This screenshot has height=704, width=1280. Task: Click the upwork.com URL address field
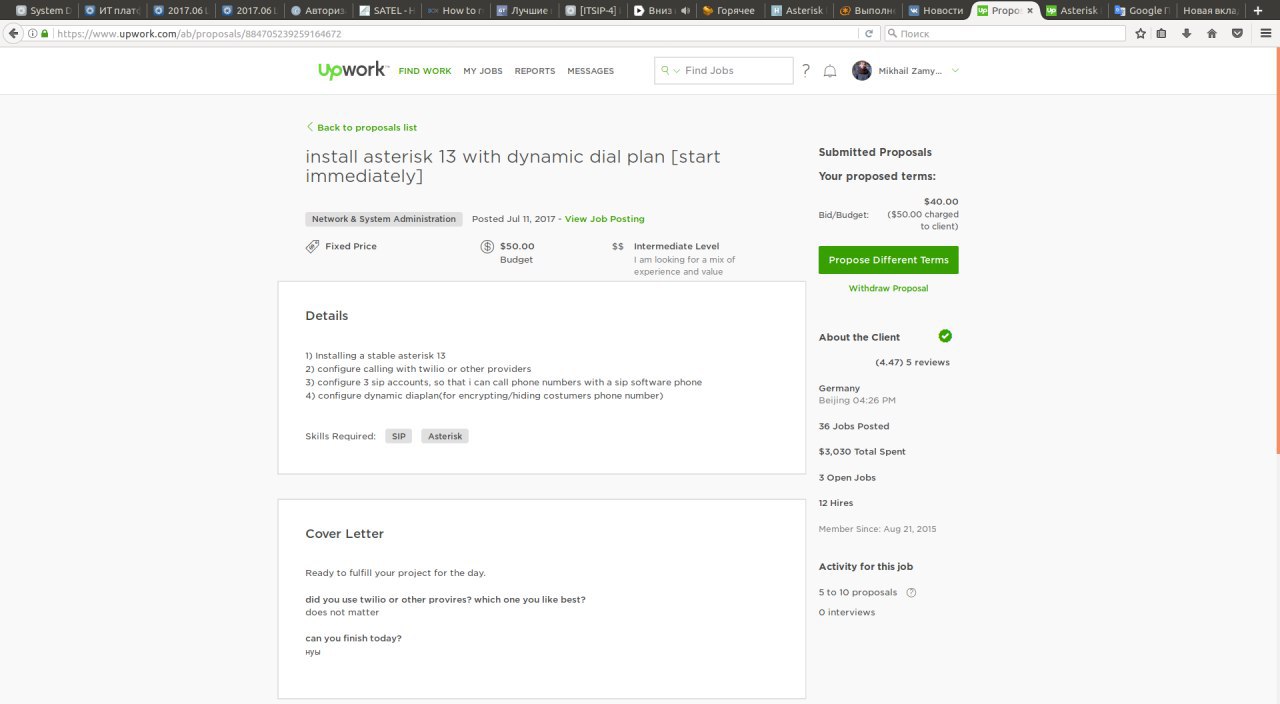[455, 33]
